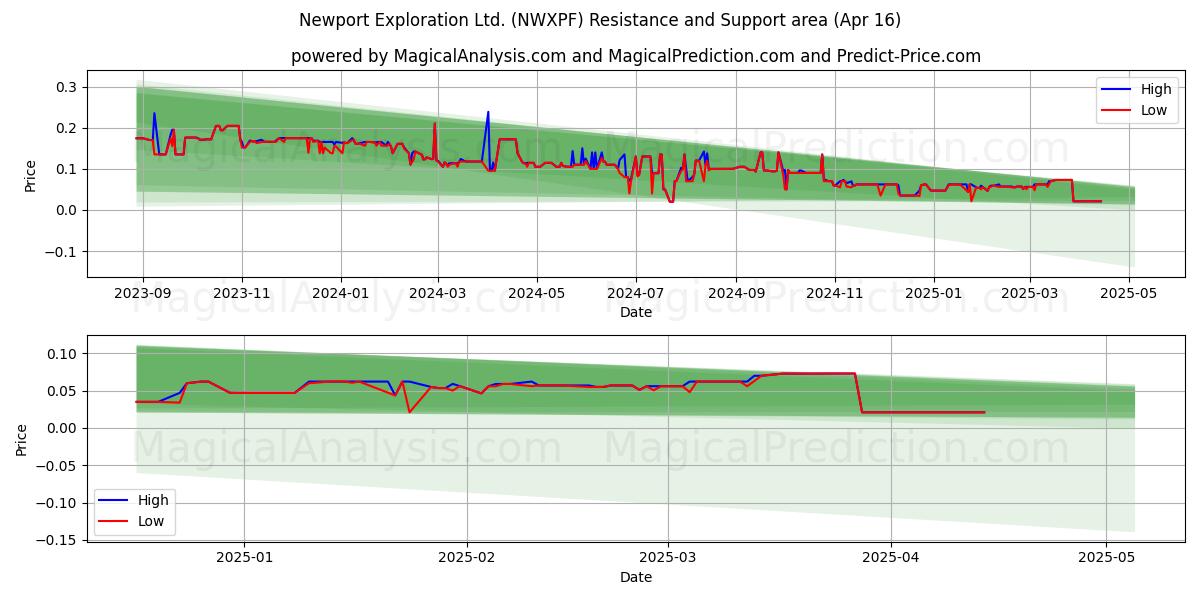
Task: Click the 0.00 price tick in bottom chart
Action: (x=64, y=428)
